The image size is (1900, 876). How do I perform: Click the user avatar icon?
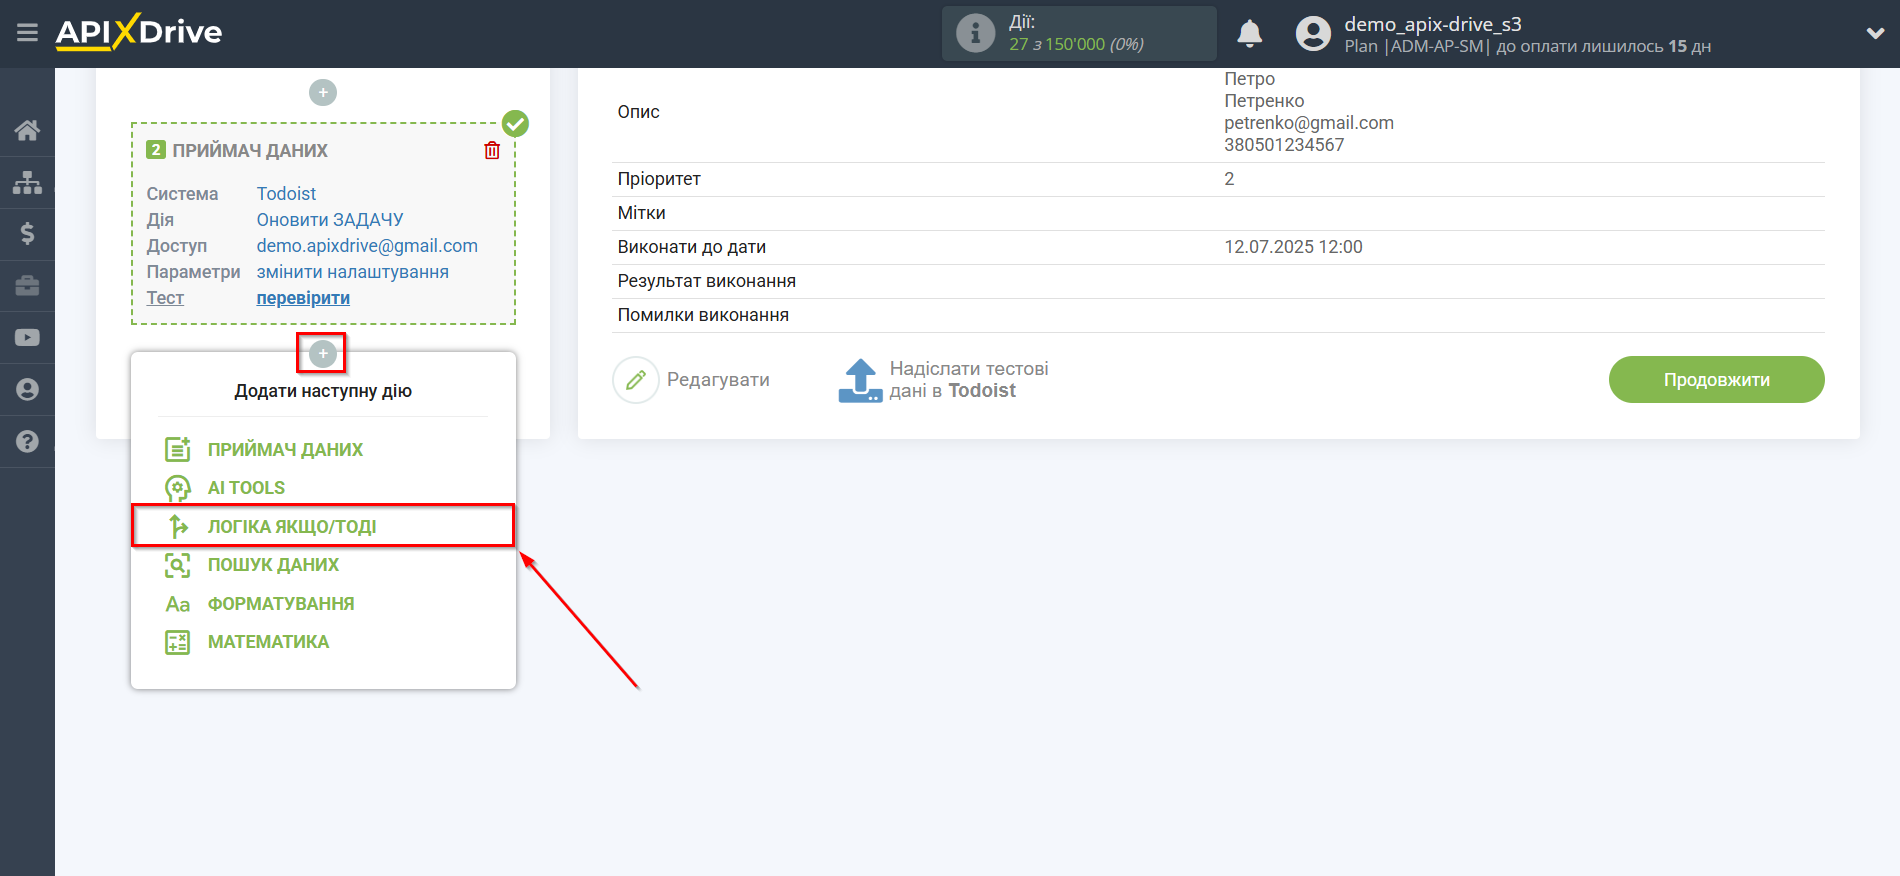(1313, 33)
